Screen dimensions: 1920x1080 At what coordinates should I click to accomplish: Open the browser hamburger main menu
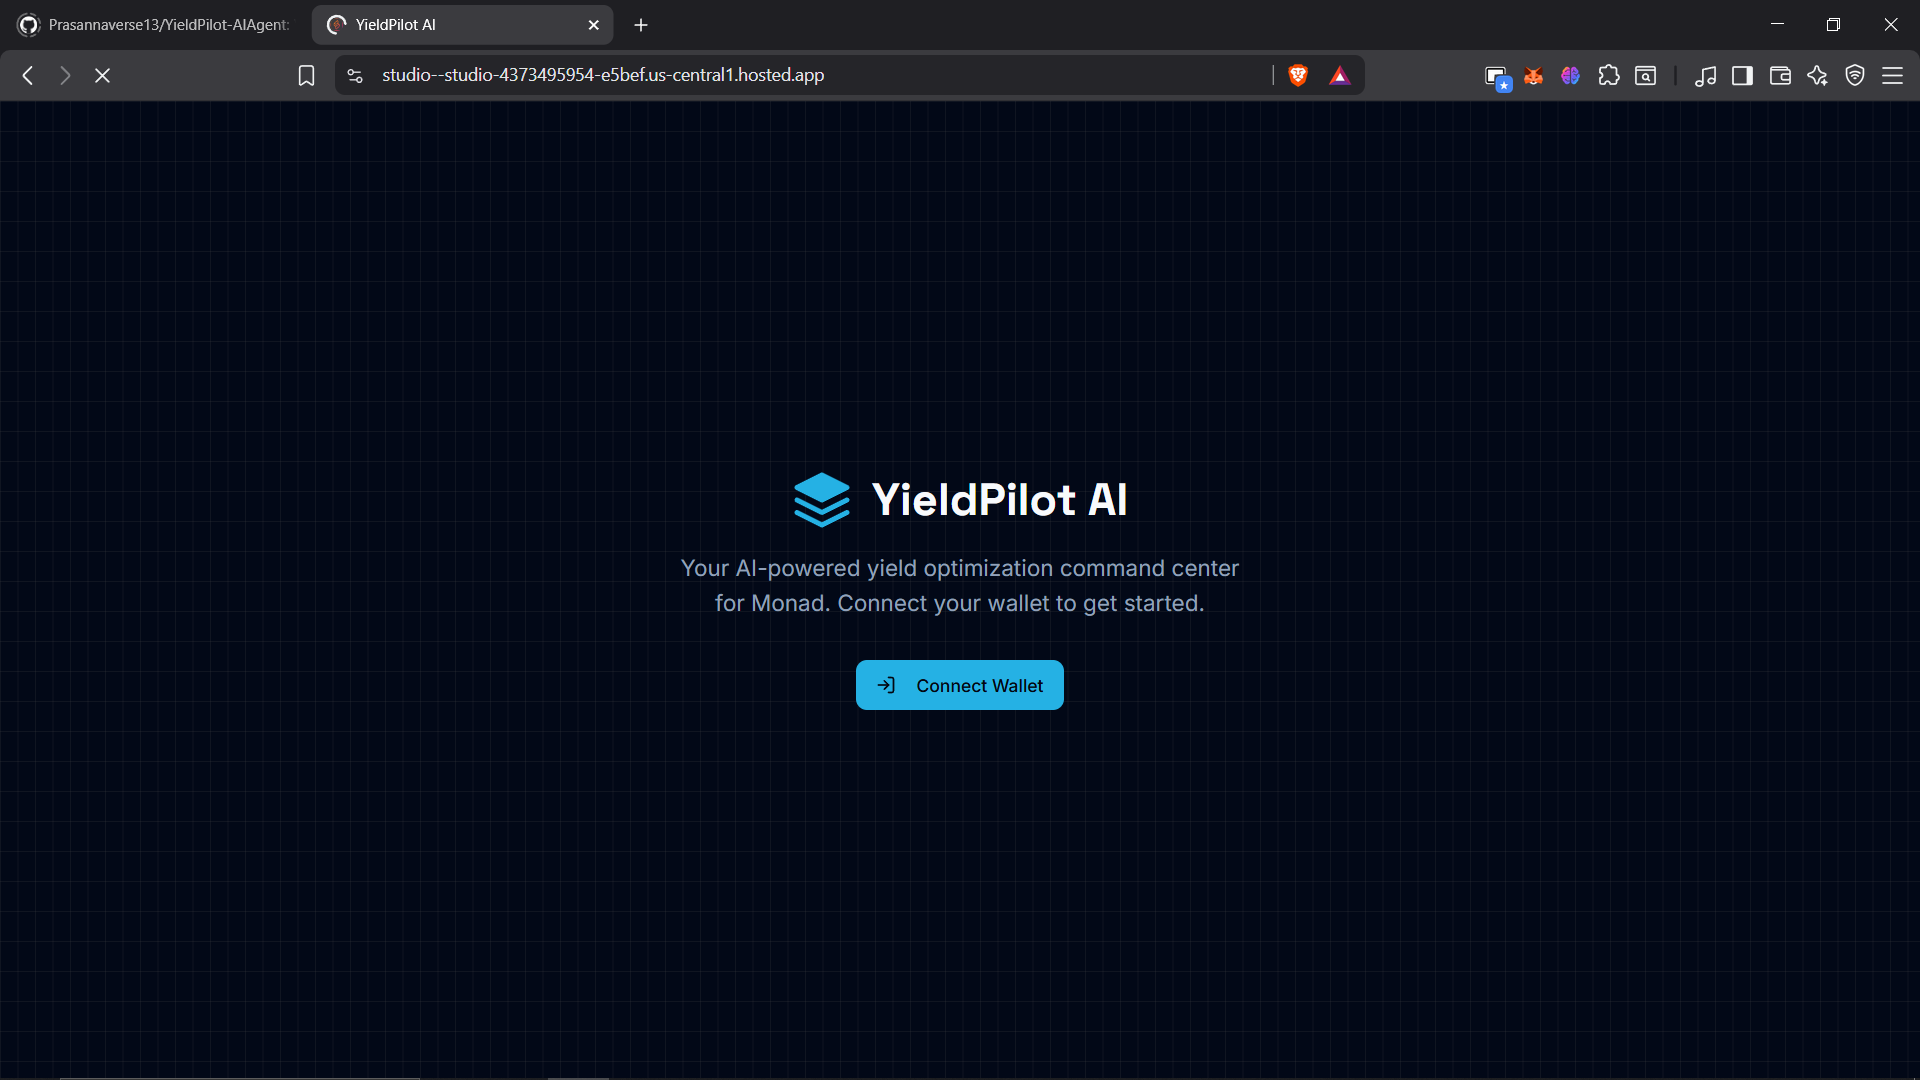(1892, 75)
